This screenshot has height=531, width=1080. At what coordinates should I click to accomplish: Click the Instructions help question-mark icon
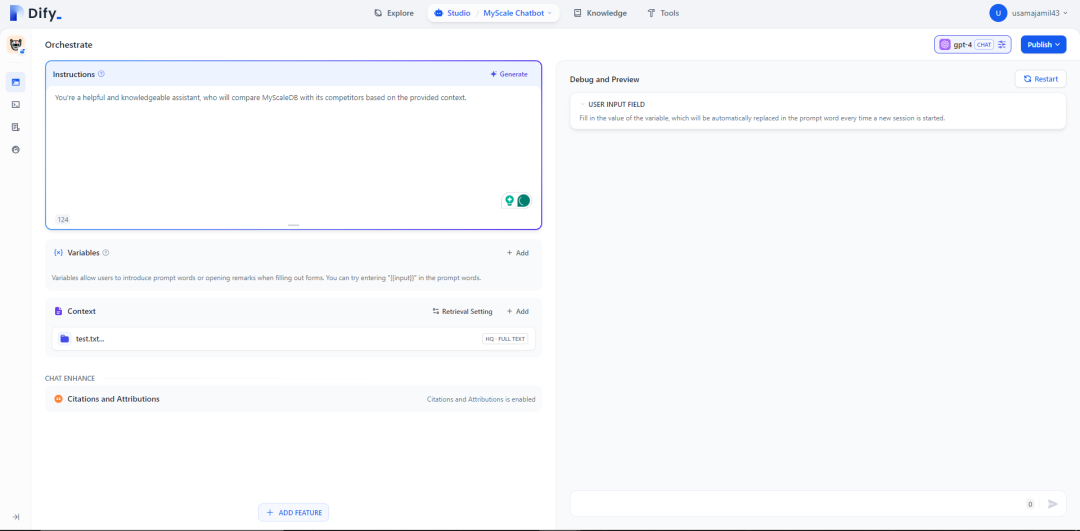tap(101, 74)
